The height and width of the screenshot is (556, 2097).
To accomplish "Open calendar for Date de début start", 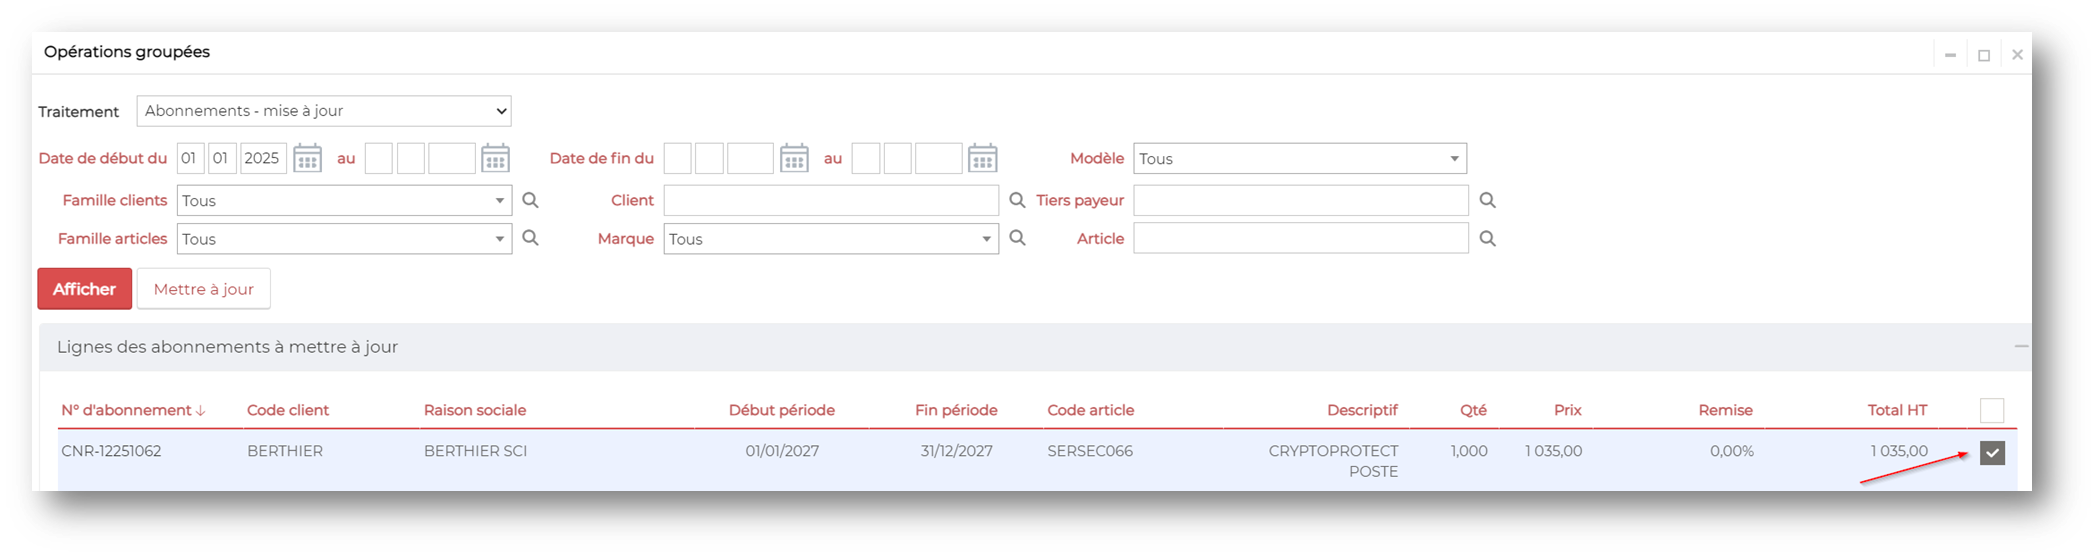I will pyautogui.click(x=307, y=158).
